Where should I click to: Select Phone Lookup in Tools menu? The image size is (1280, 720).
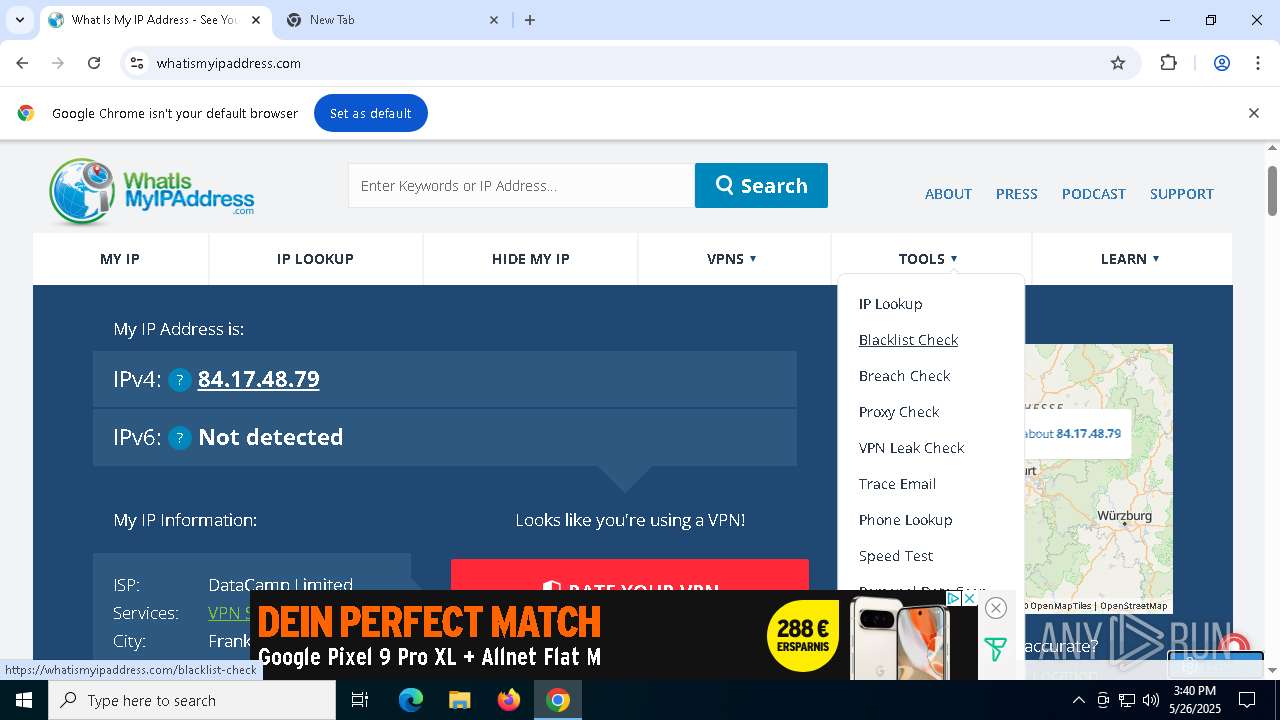[x=905, y=520]
